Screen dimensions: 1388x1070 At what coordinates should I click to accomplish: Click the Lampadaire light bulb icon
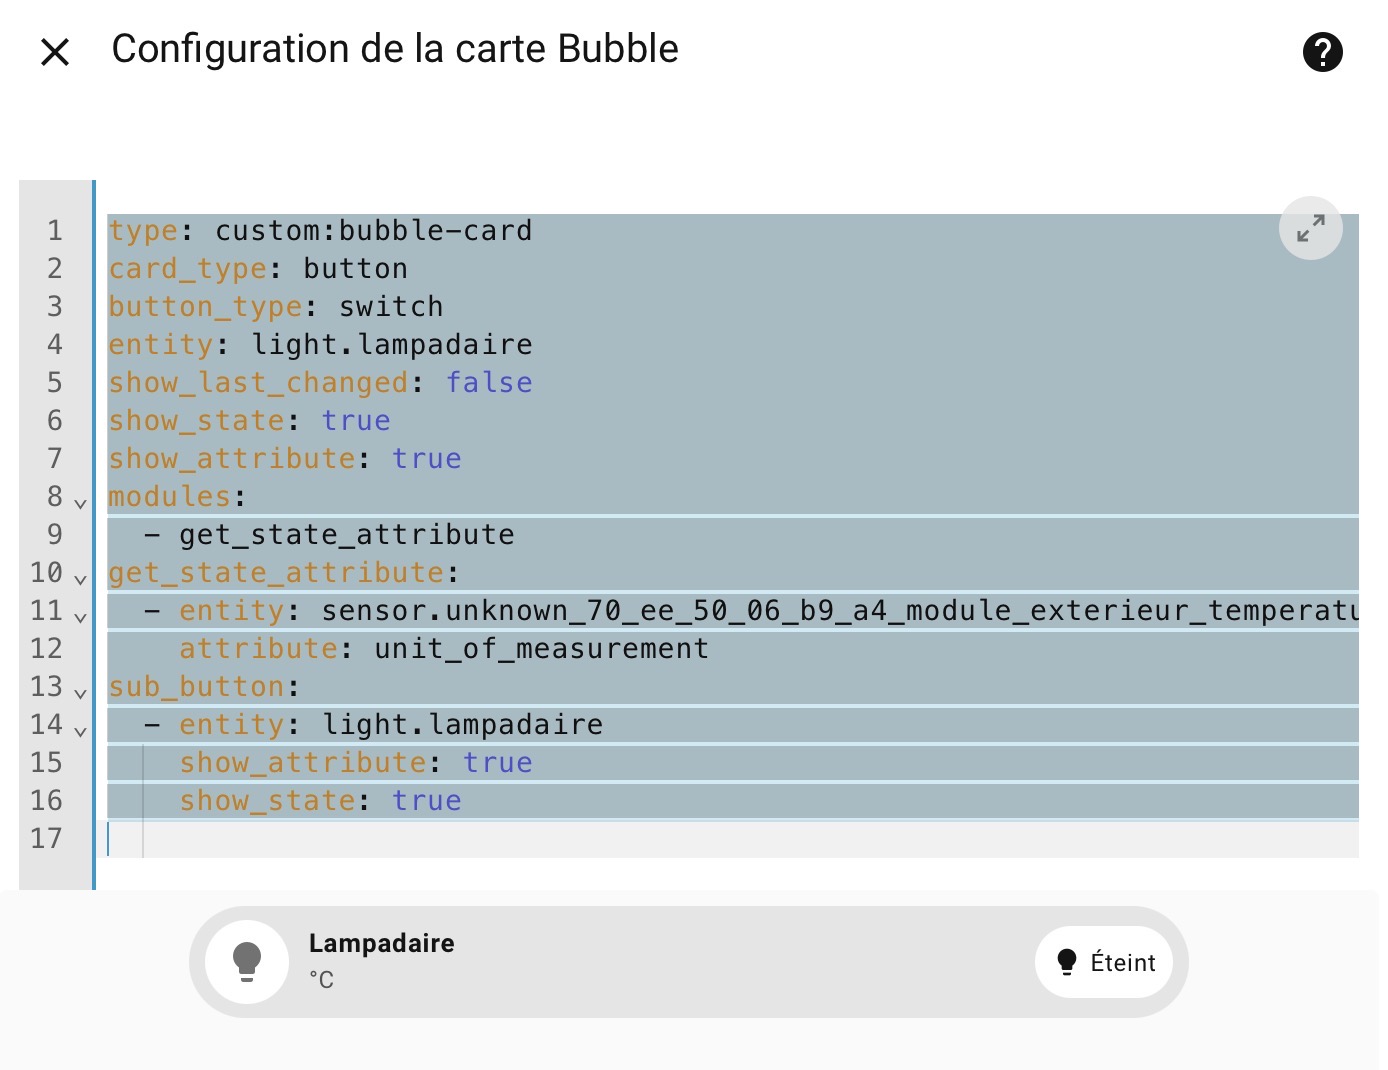coord(247,961)
